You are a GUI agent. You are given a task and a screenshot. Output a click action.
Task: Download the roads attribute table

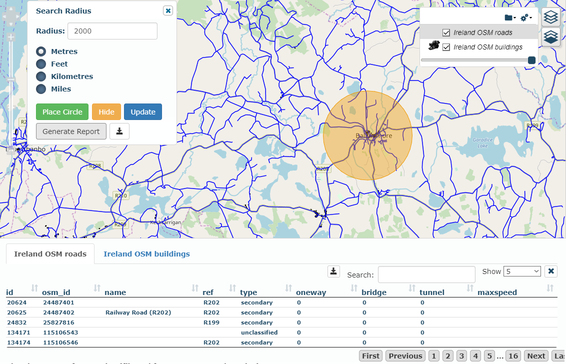(x=334, y=271)
